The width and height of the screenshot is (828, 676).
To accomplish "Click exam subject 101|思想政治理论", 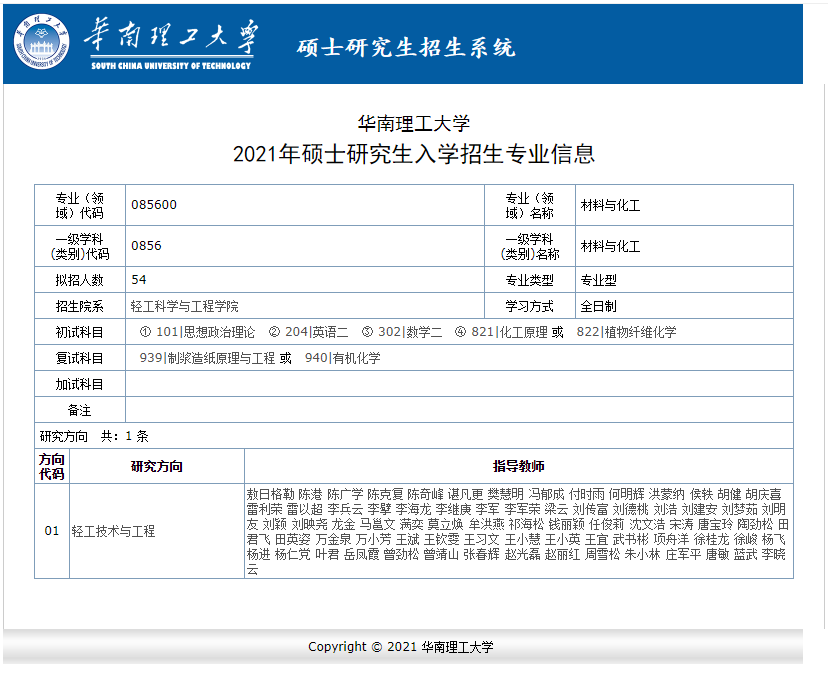I will pyautogui.click(x=205, y=332).
